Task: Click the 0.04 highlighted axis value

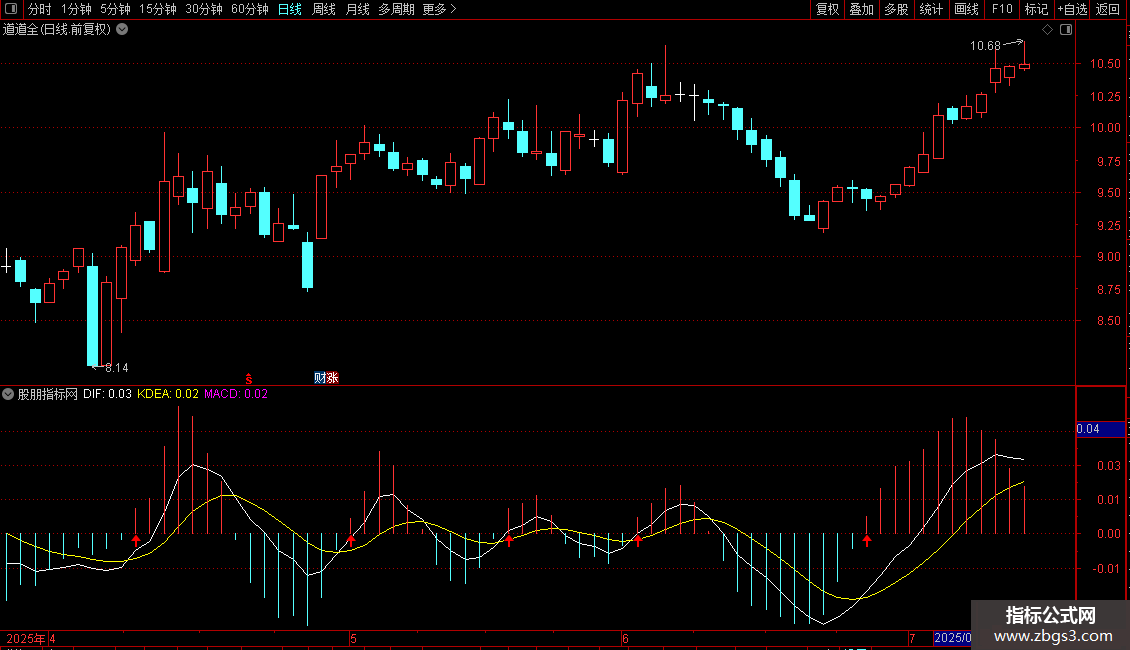Action: click(1100, 429)
